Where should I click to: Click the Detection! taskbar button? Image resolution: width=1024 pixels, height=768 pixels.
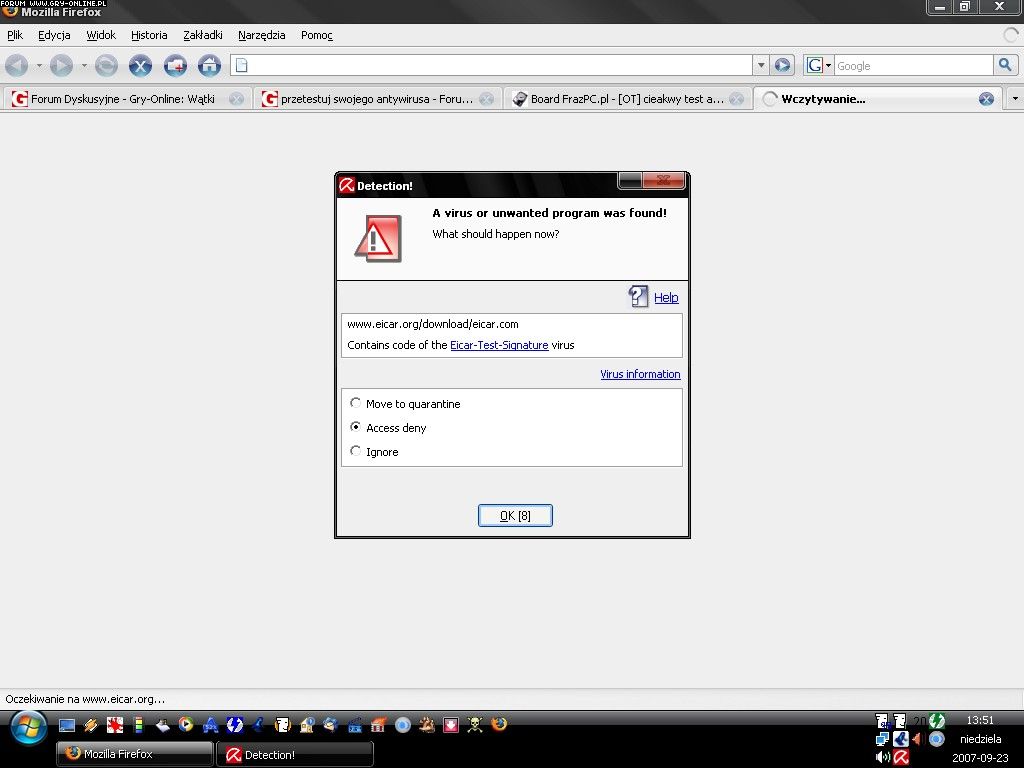click(x=295, y=754)
